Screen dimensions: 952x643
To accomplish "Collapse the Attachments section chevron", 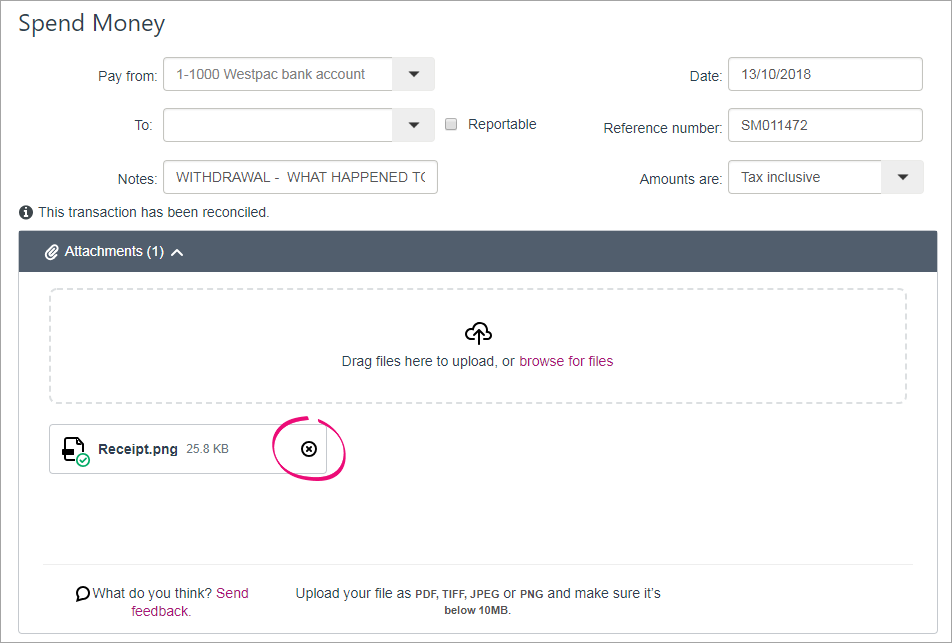I will pos(177,253).
